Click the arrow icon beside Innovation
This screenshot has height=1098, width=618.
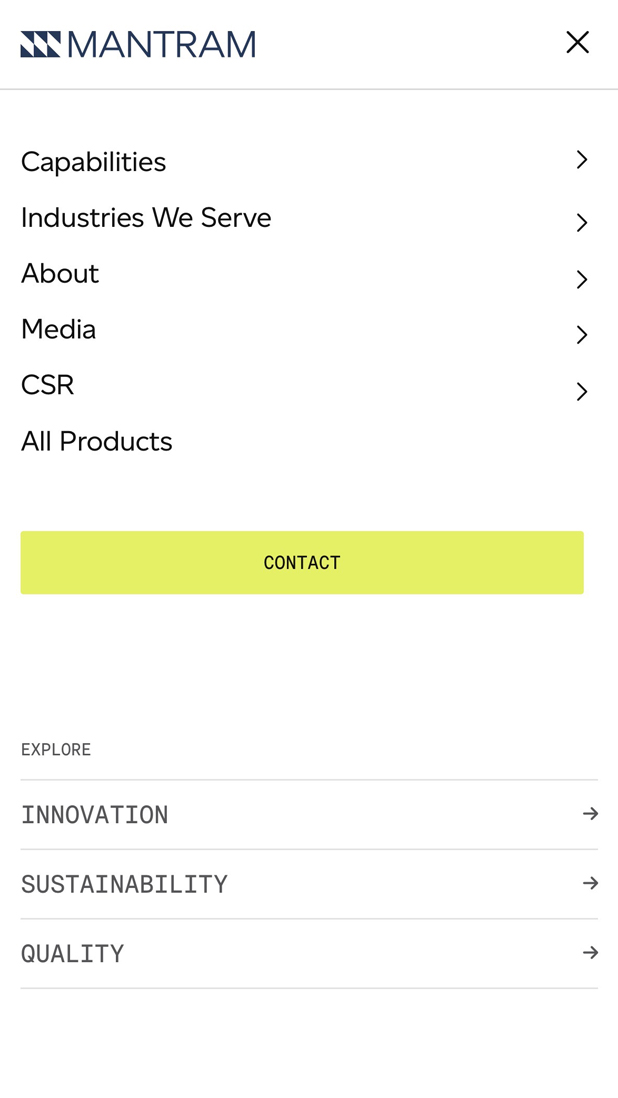(x=590, y=814)
